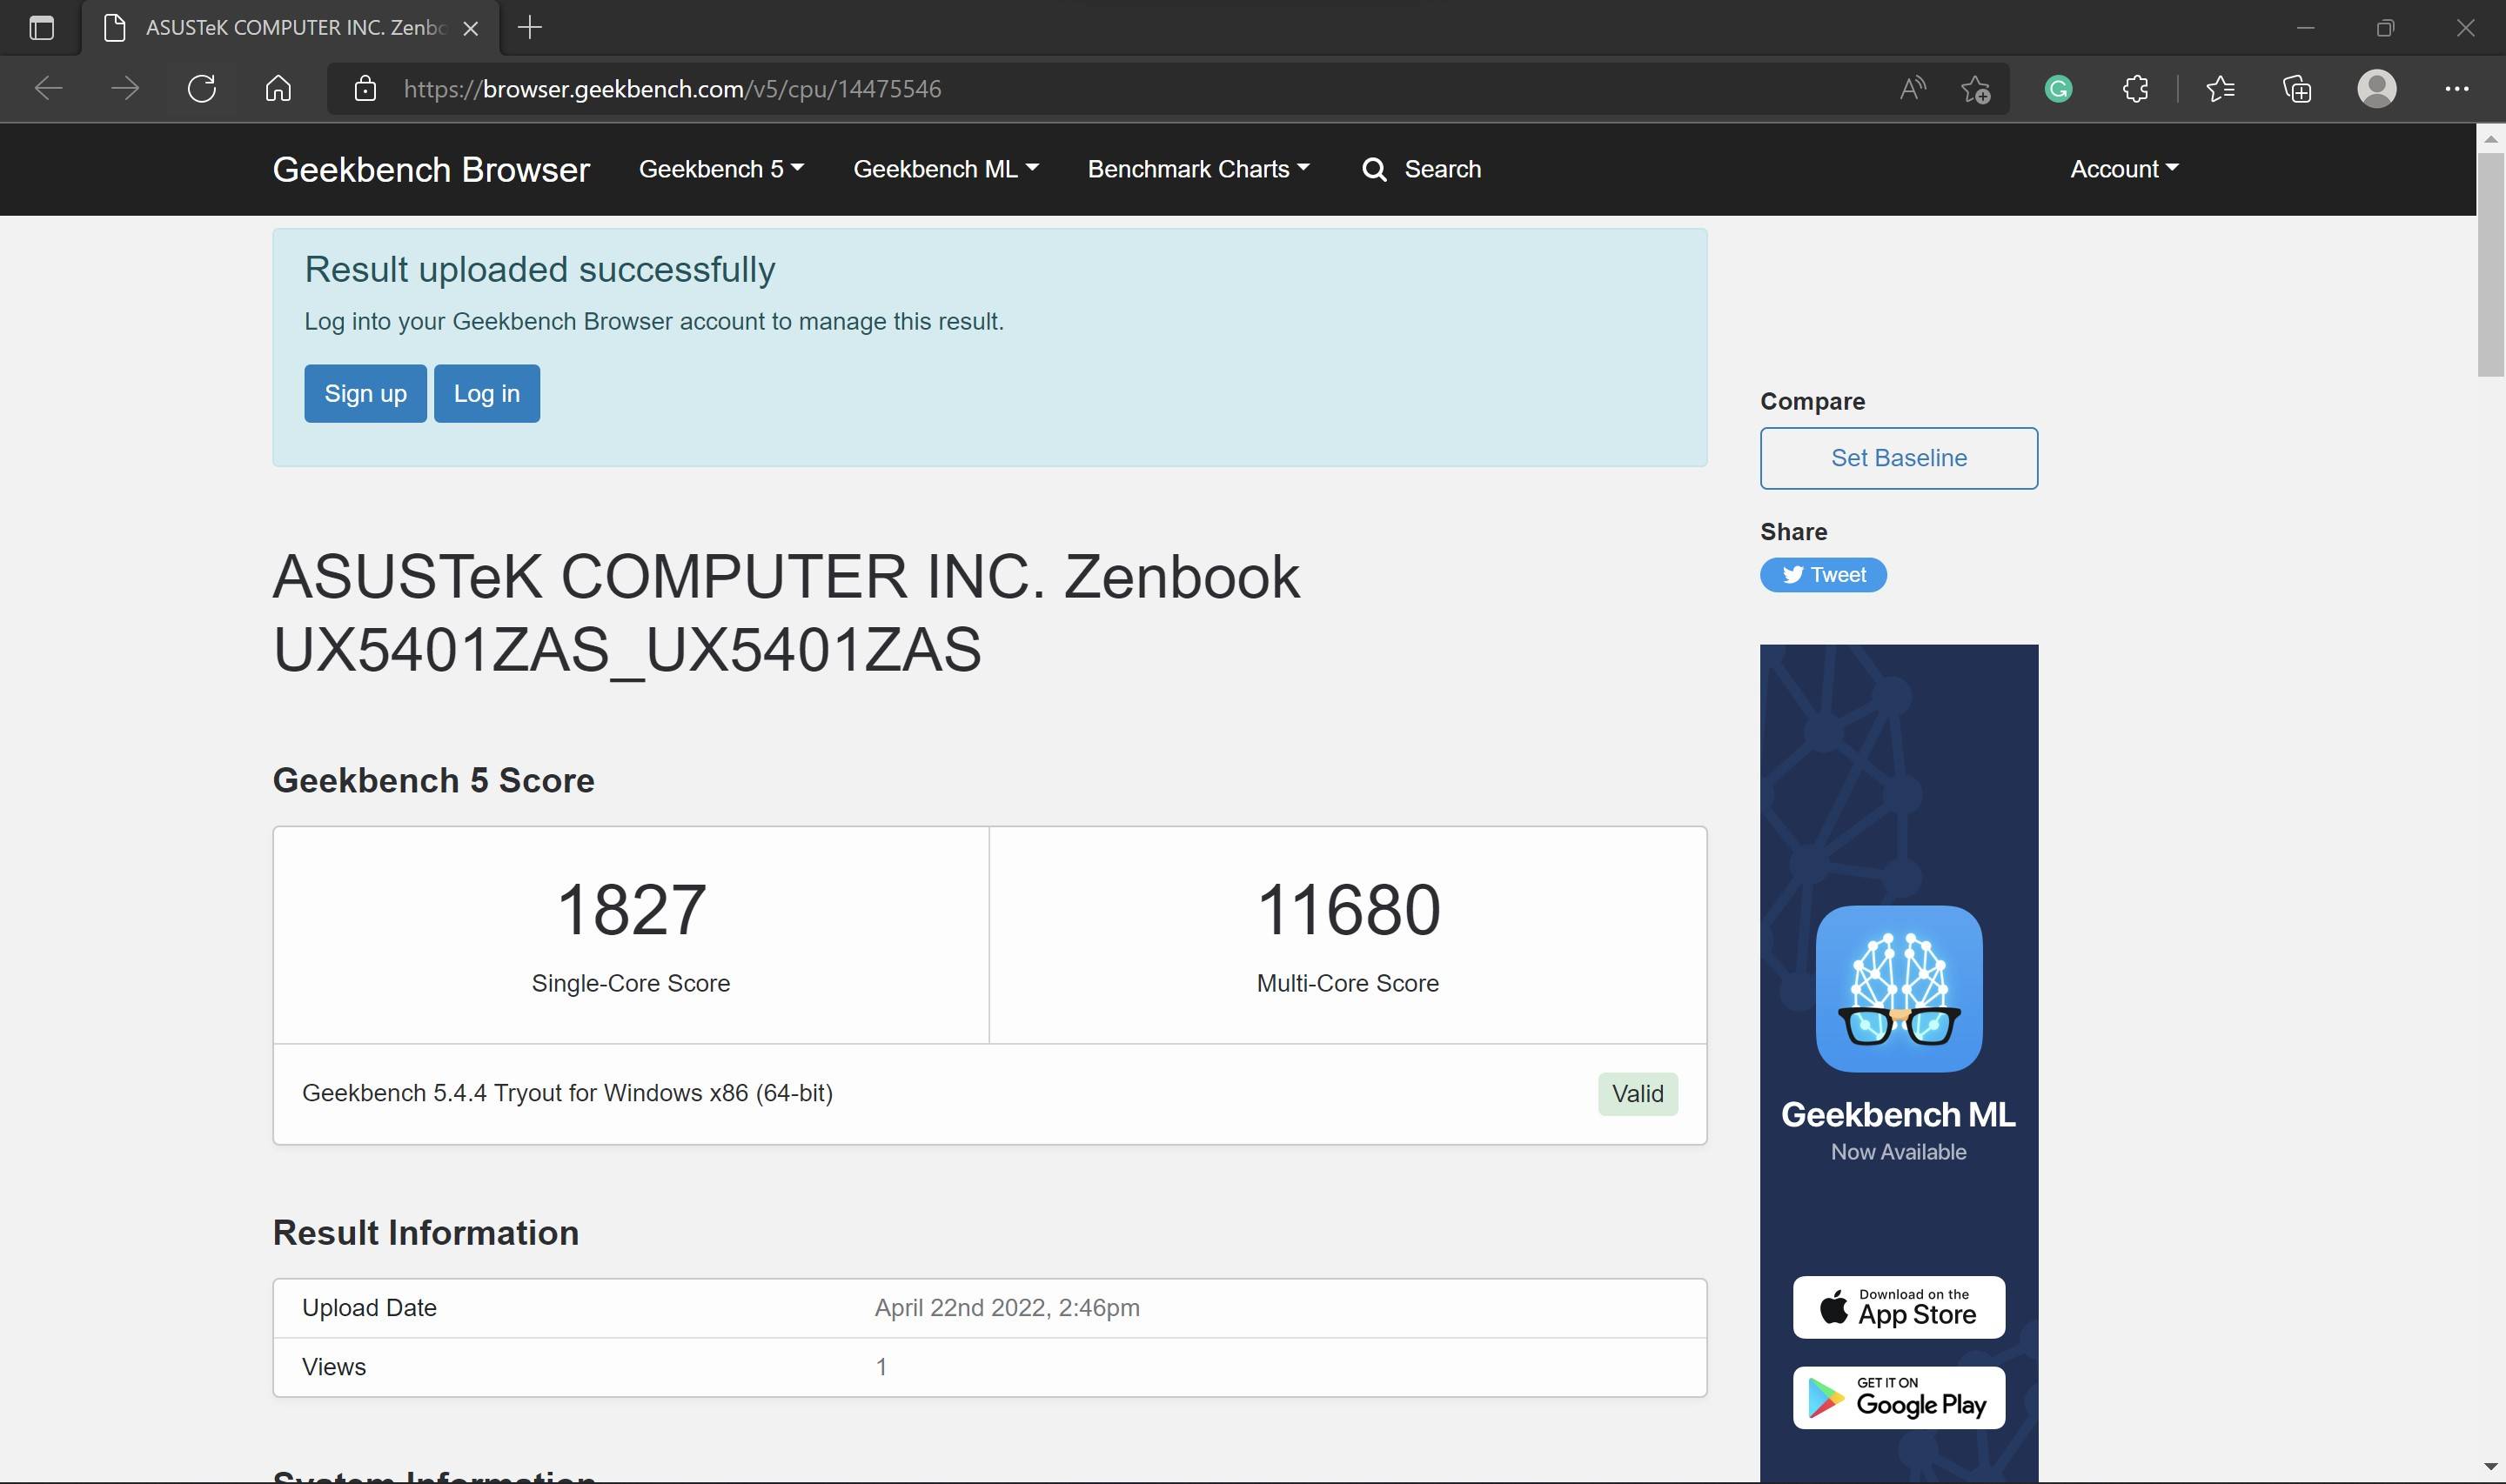Add this page to favorites

[x=1976, y=89]
